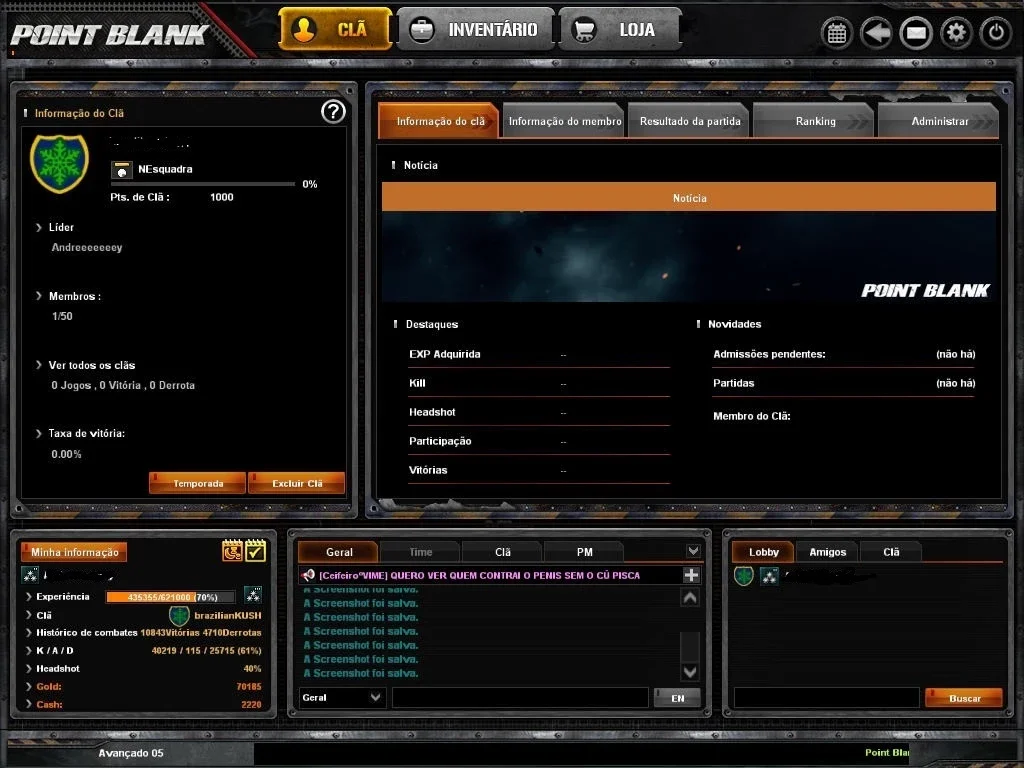Expand Ver todos os clãs chevron
This screenshot has width=1024, height=768.
pyautogui.click(x=39, y=364)
